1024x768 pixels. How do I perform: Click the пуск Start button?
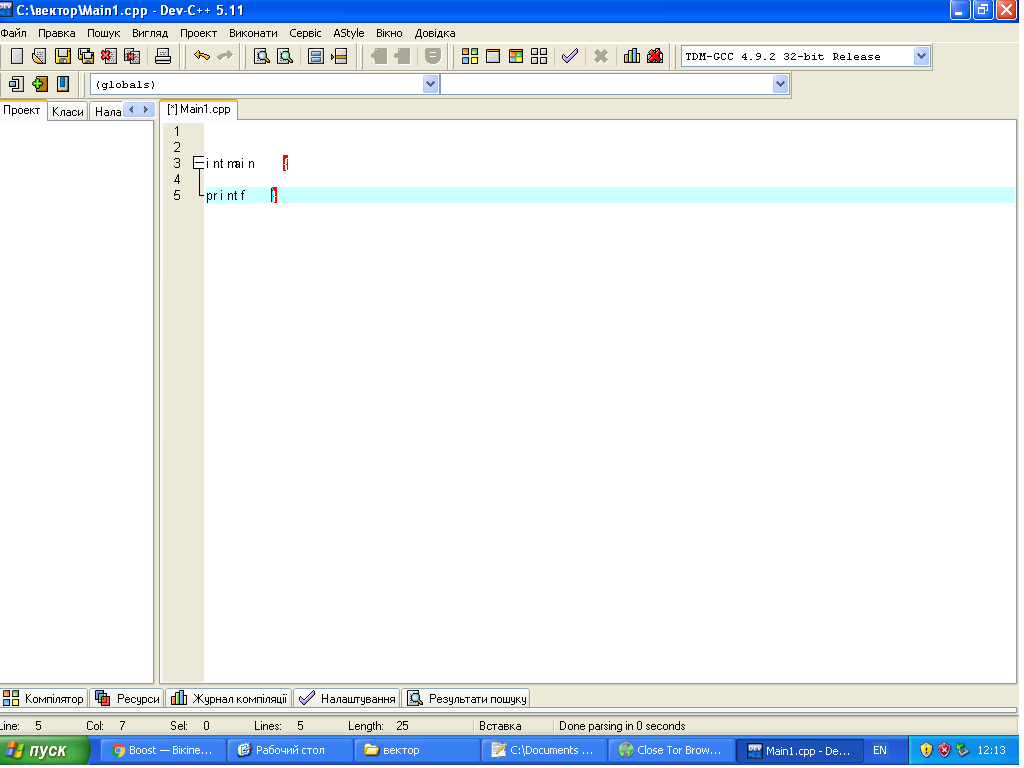38,750
